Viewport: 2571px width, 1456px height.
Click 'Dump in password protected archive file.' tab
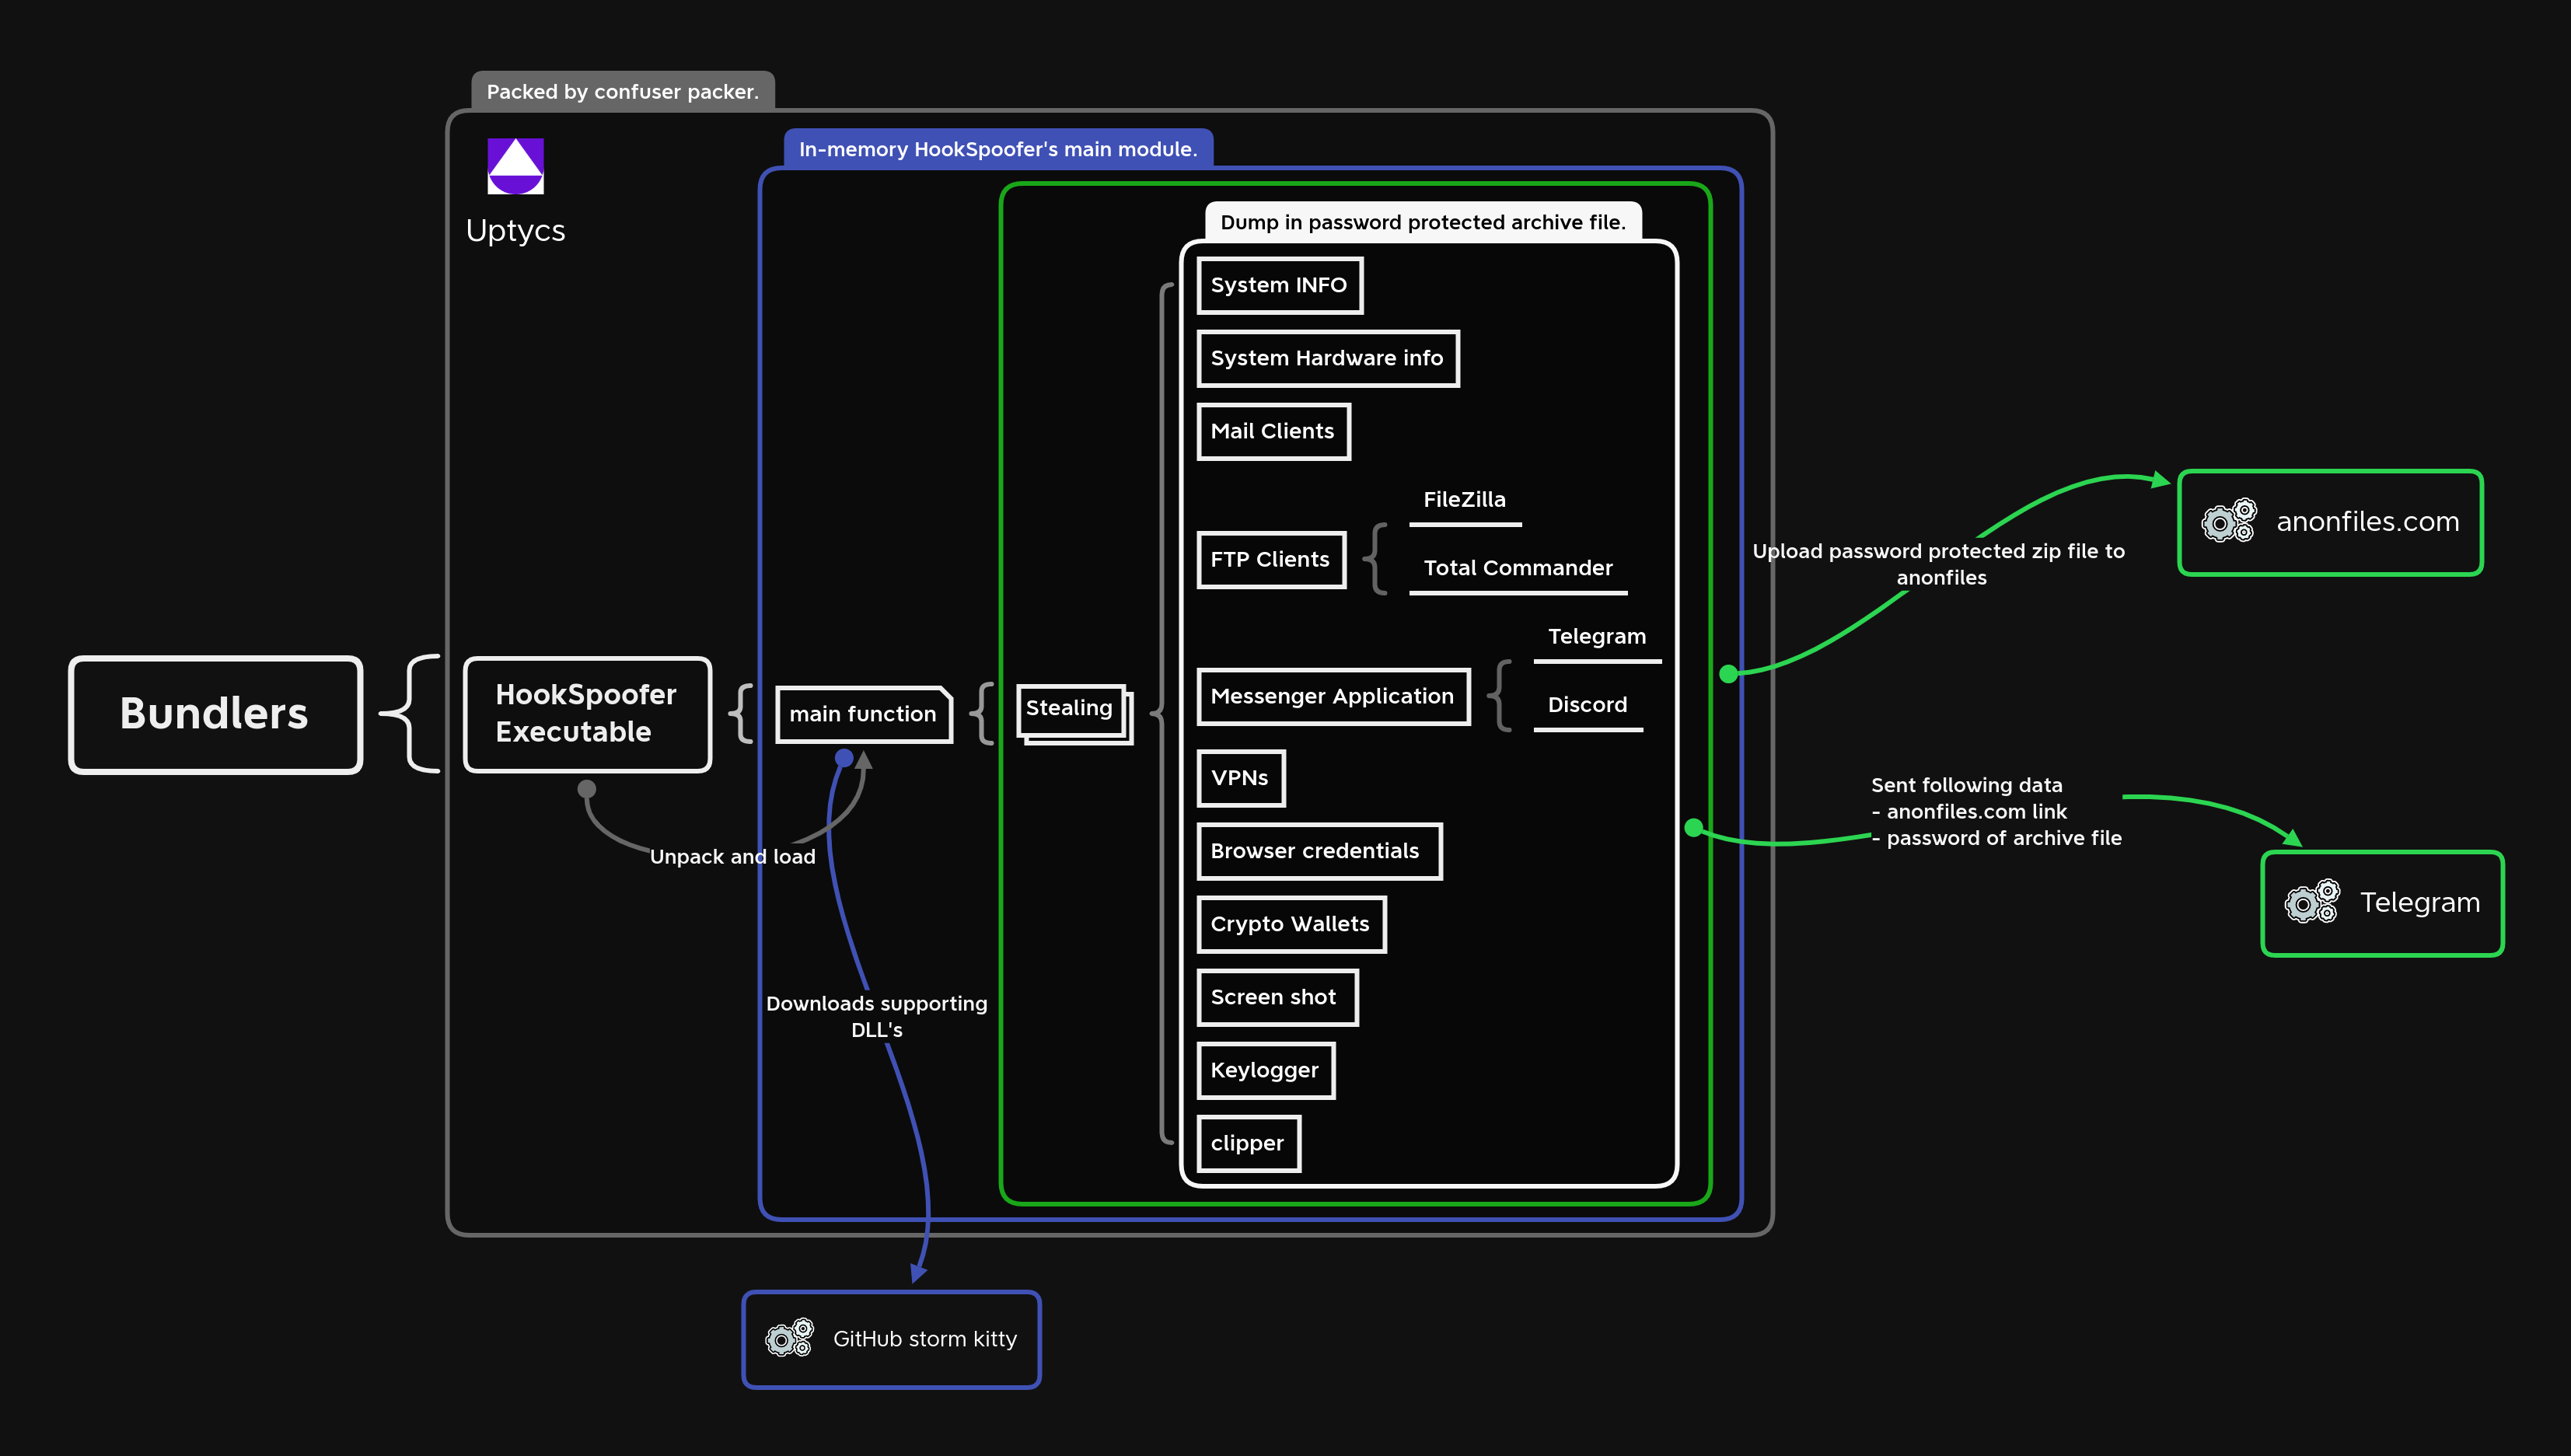1423,222
